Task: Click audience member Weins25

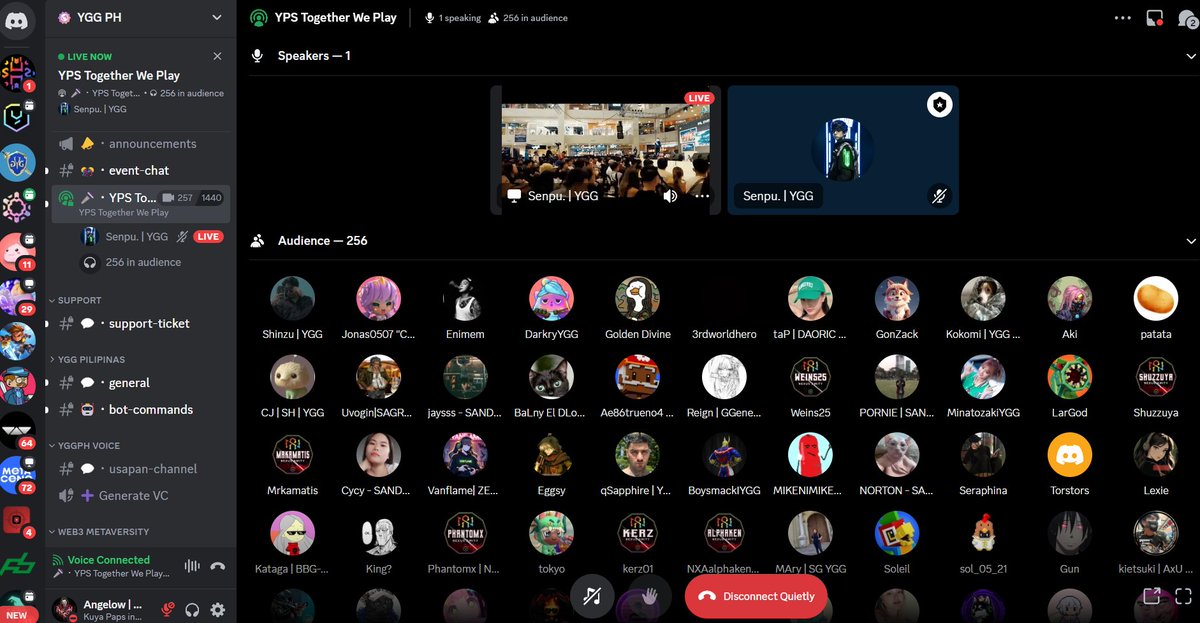Action: 810,377
